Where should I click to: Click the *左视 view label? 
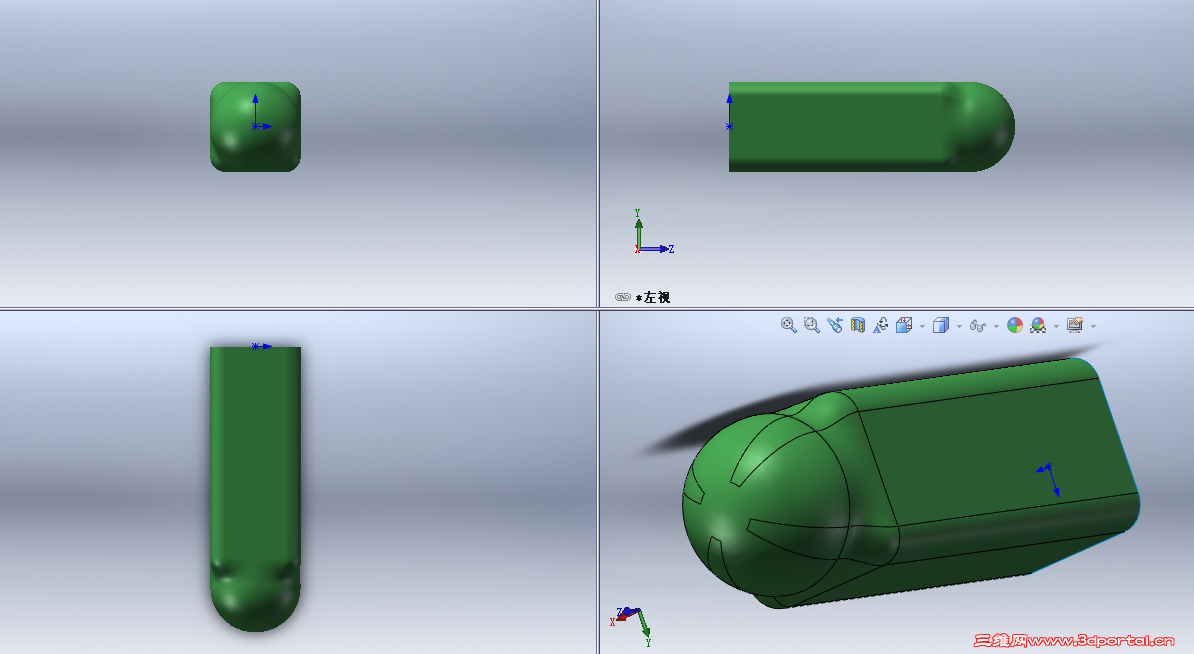tap(653, 297)
